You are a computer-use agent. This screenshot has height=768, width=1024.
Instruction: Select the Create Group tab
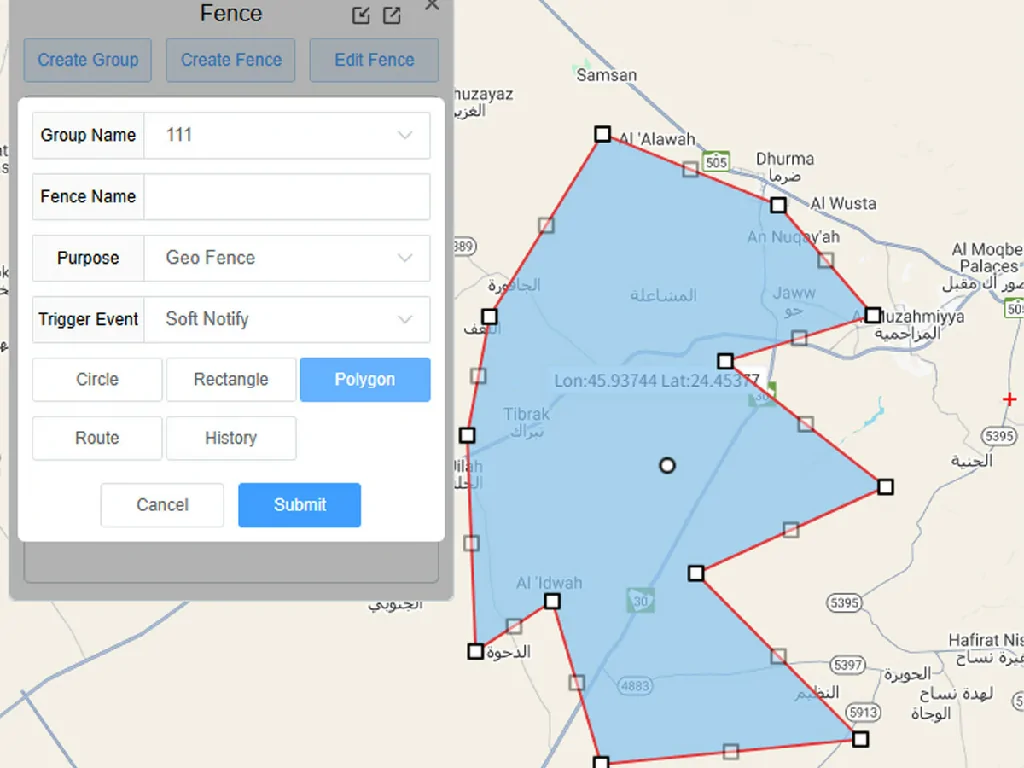tap(87, 60)
